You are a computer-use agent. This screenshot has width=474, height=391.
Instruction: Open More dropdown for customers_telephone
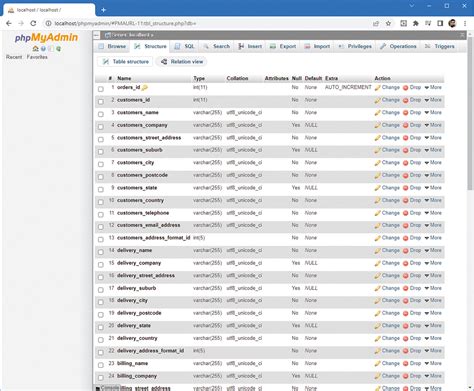click(433, 213)
